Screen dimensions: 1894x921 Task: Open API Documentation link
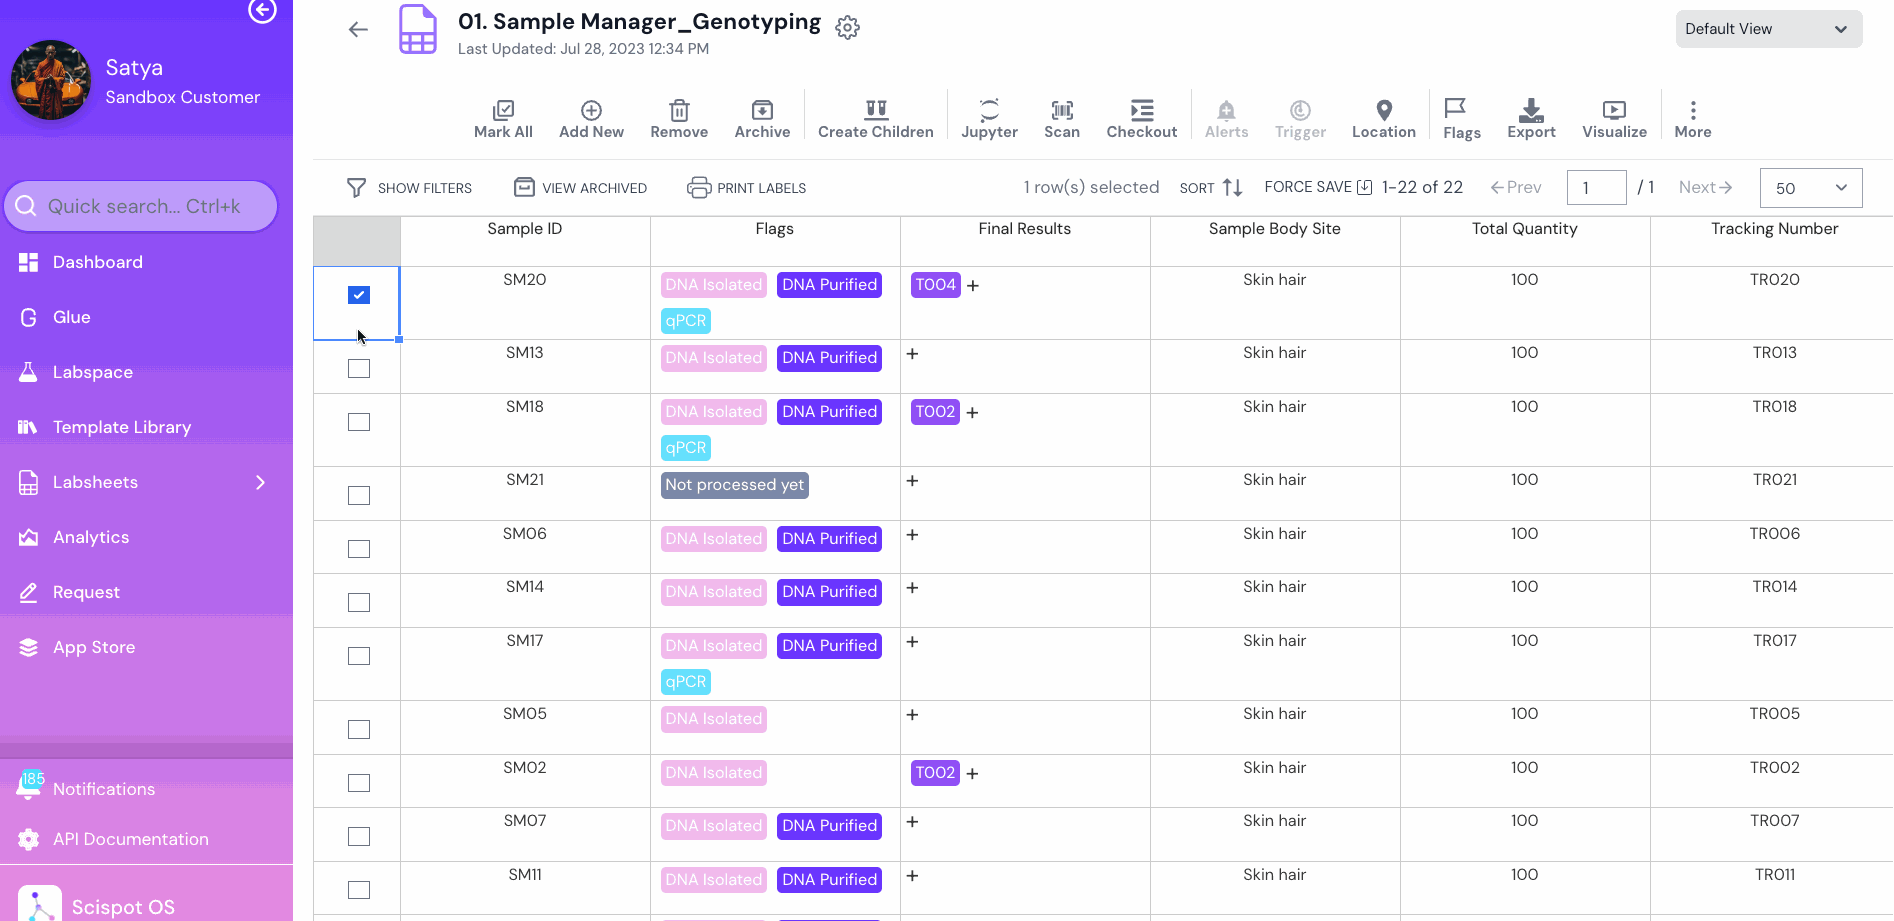tap(130, 839)
